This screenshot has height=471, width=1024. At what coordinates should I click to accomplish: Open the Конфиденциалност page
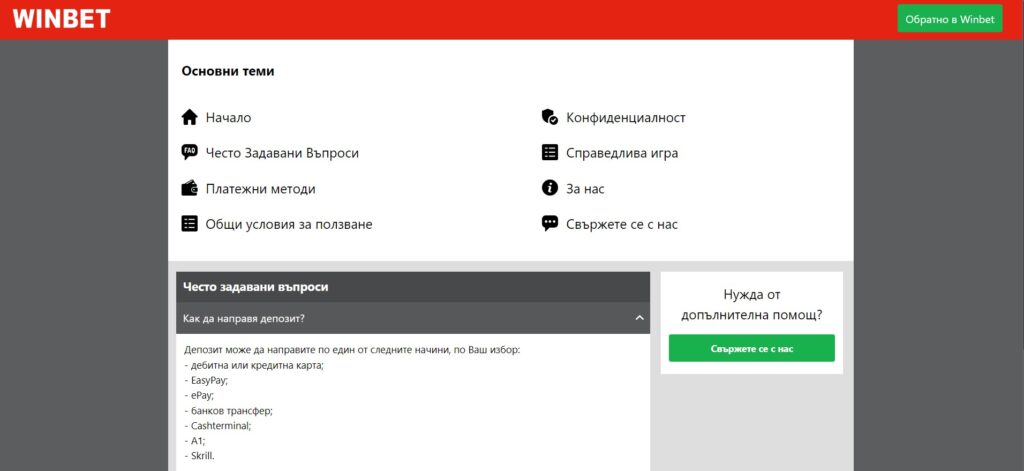coord(626,118)
